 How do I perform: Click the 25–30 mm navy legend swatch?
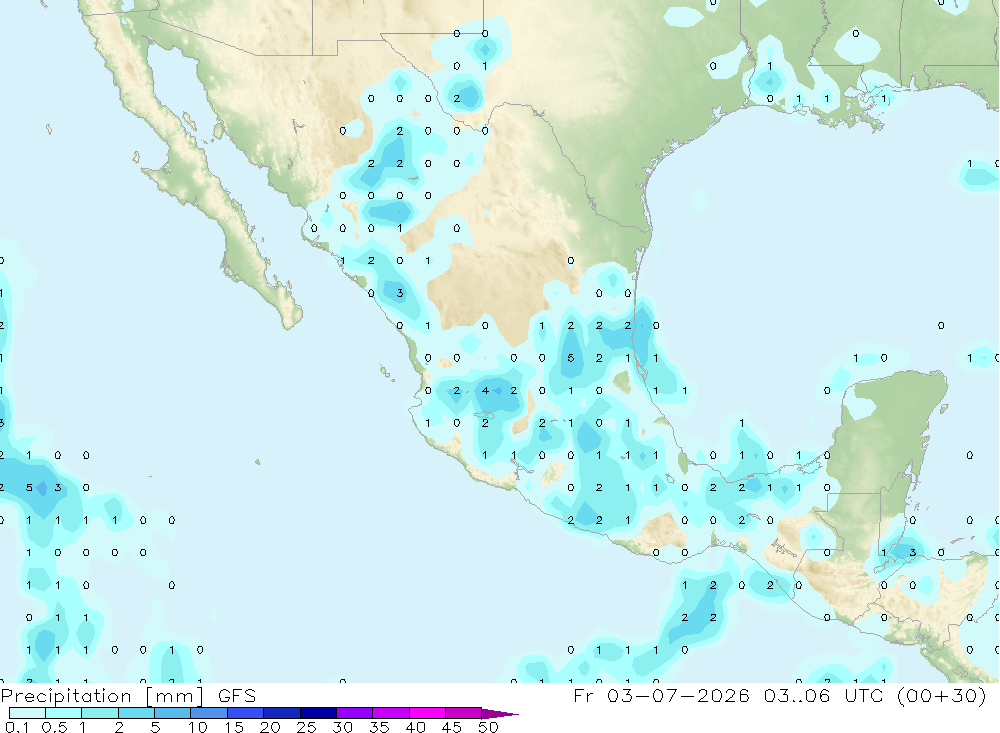point(318,713)
